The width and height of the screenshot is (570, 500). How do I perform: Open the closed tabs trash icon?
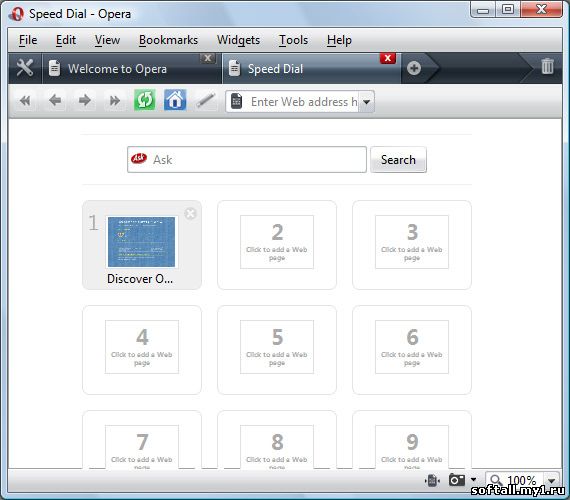click(547, 67)
